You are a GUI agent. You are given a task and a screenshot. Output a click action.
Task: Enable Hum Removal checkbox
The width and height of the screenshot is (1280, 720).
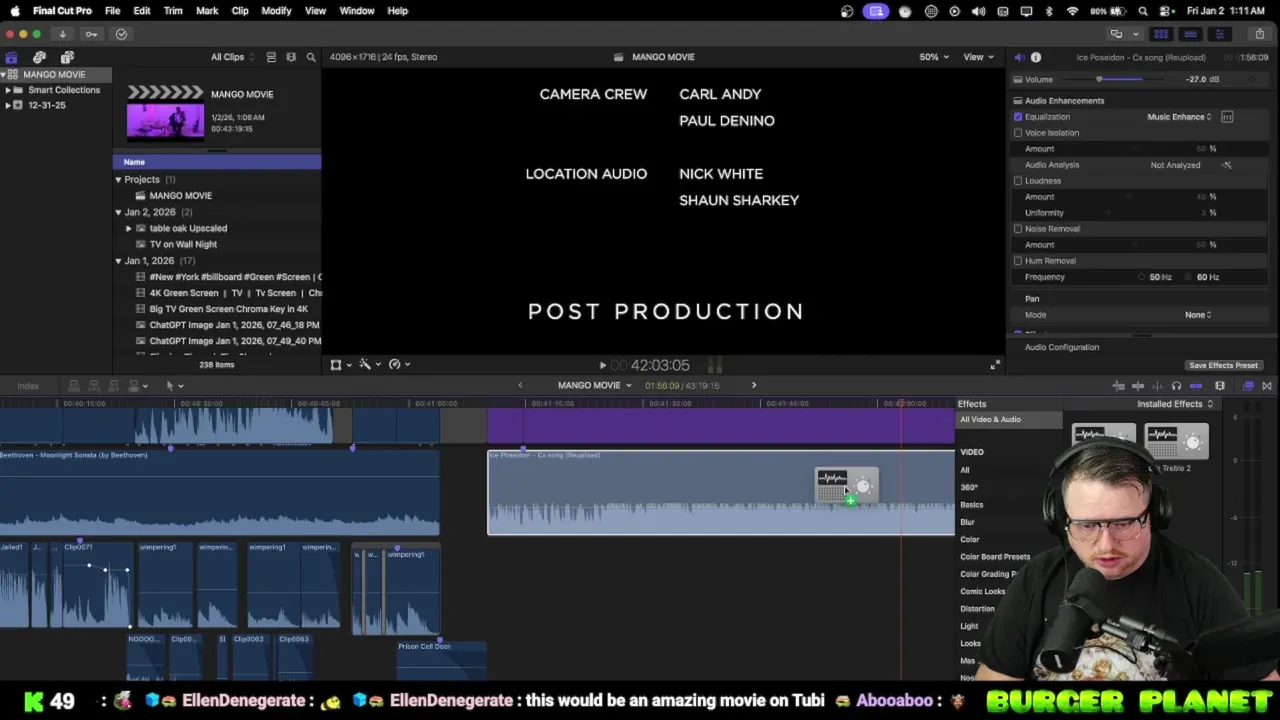coord(1018,261)
